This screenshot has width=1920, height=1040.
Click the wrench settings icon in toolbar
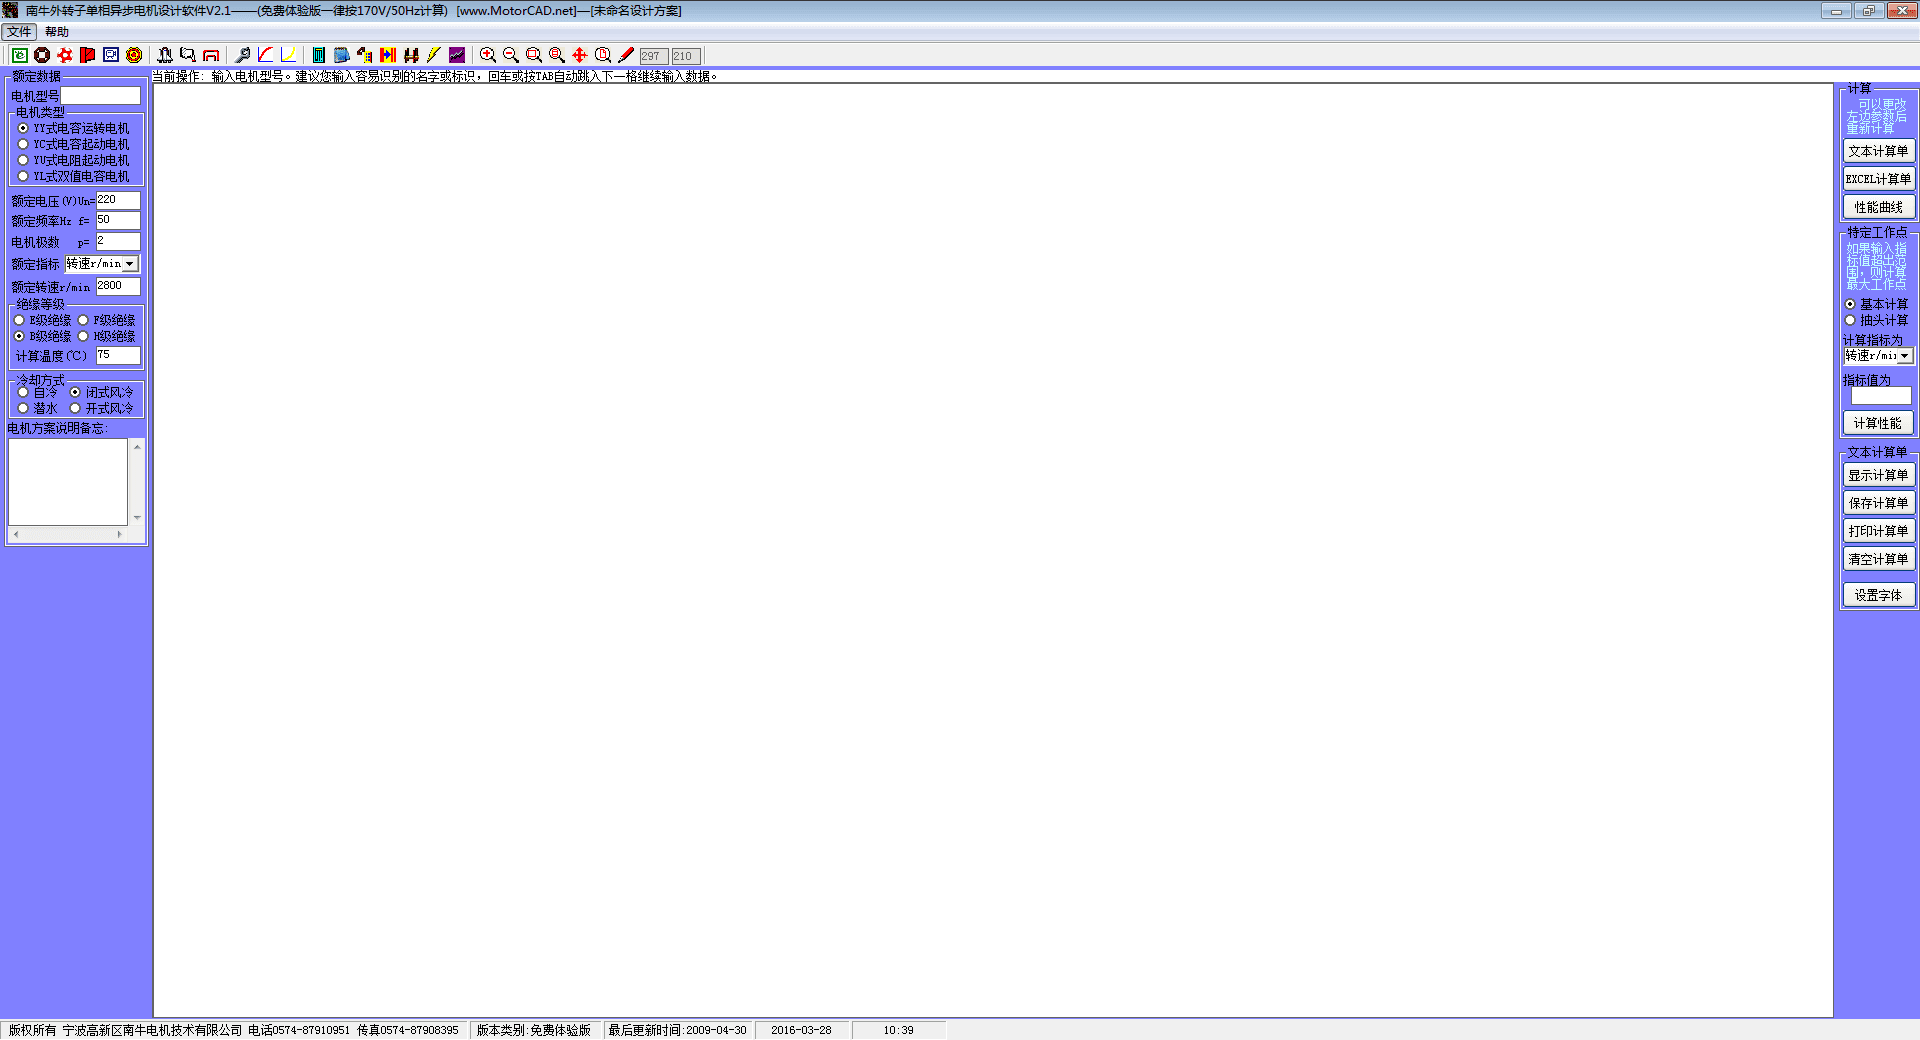[x=243, y=55]
